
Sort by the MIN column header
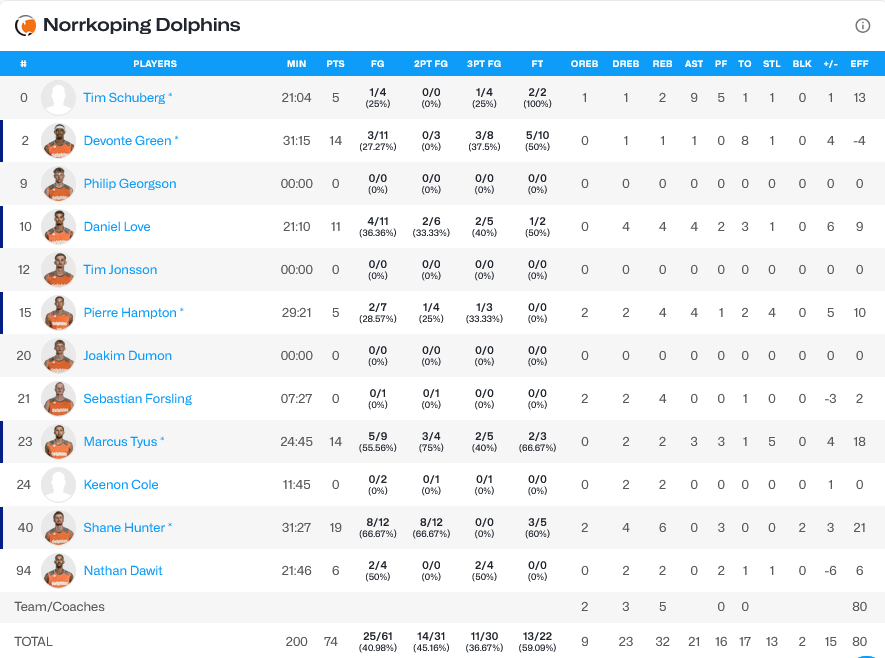tap(296, 64)
